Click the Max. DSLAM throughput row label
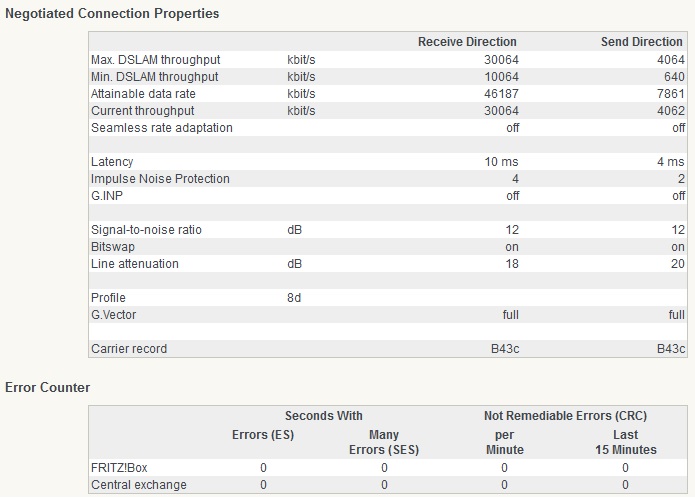This screenshot has width=695, height=501. click(x=155, y=60)
